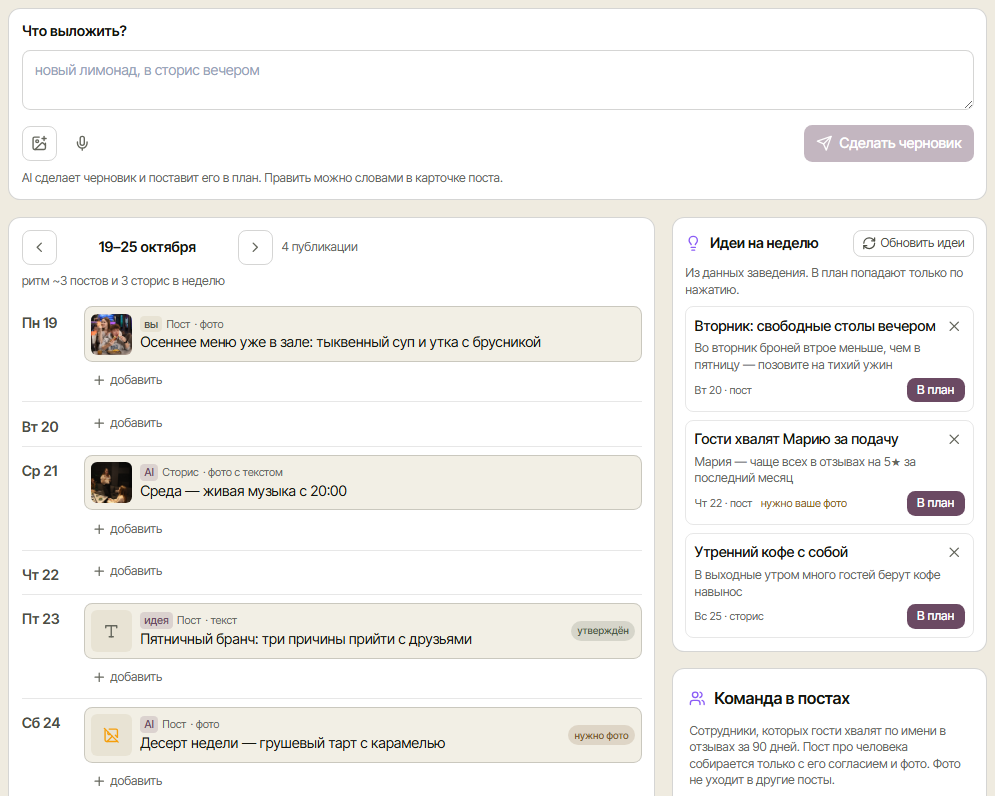Click the 'нужно фото' badge on Saturday post
The width and height of the screenshot is (995, 796).
pos(601,735)
